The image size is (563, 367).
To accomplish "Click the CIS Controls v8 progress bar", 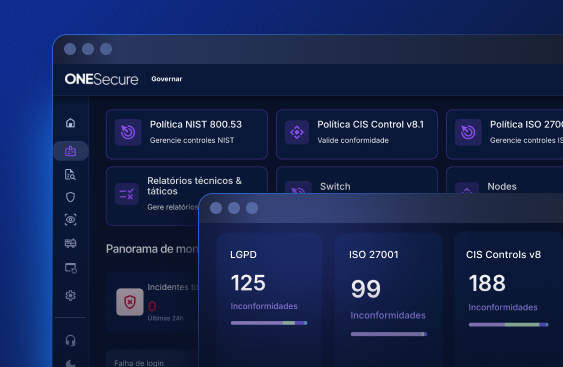I will pyautogui.click(x=508, y=325).
